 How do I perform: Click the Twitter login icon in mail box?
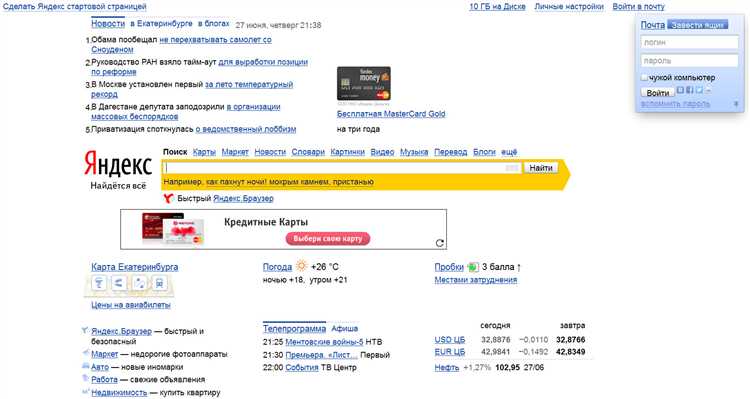tap(699, 90)
